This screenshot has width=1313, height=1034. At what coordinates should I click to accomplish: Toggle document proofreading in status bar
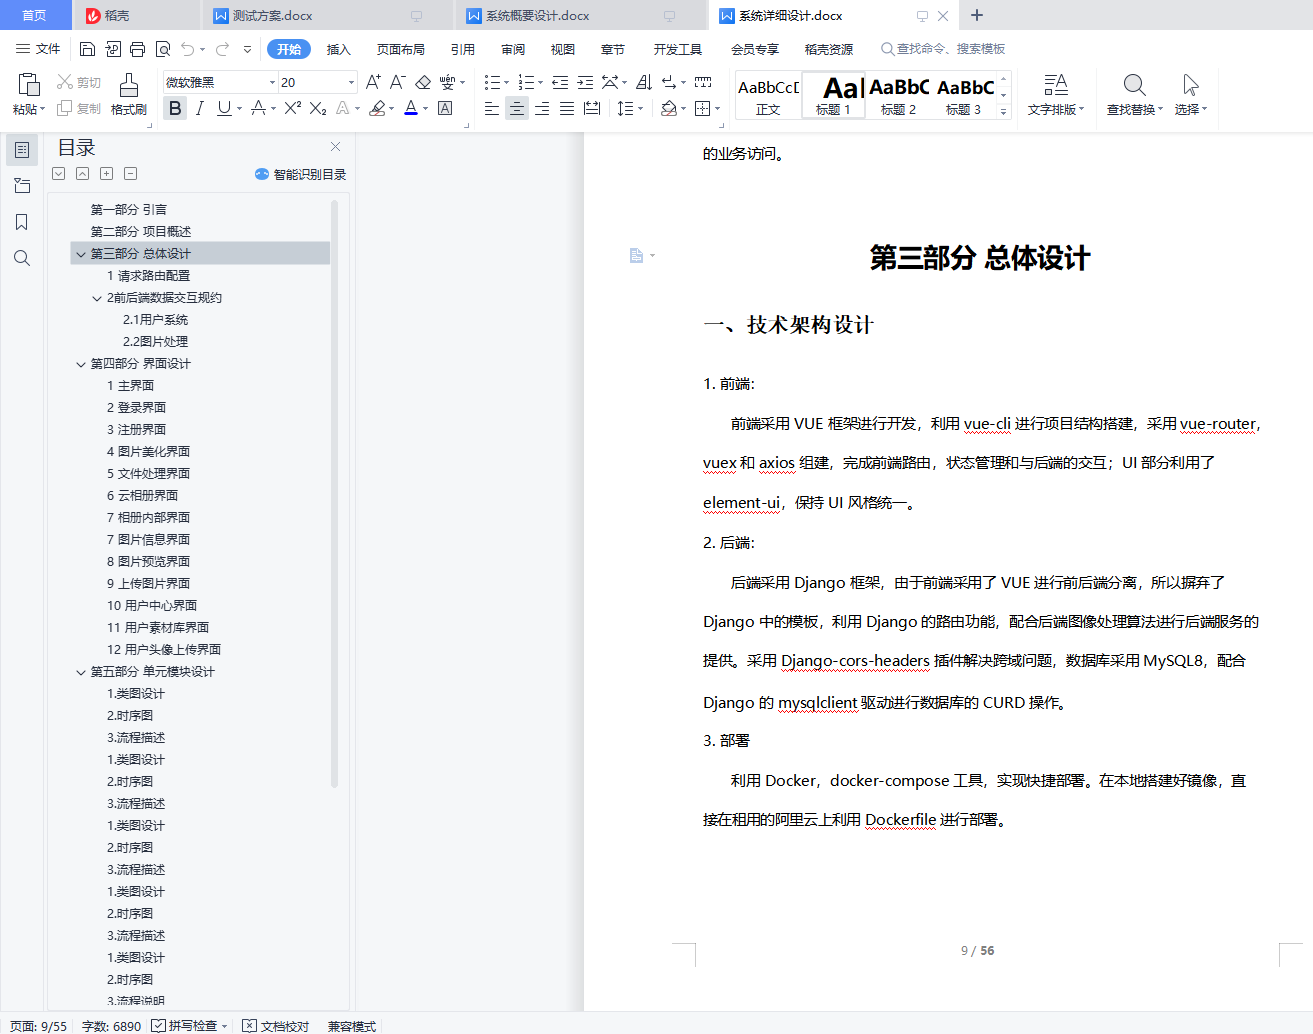276,1026
